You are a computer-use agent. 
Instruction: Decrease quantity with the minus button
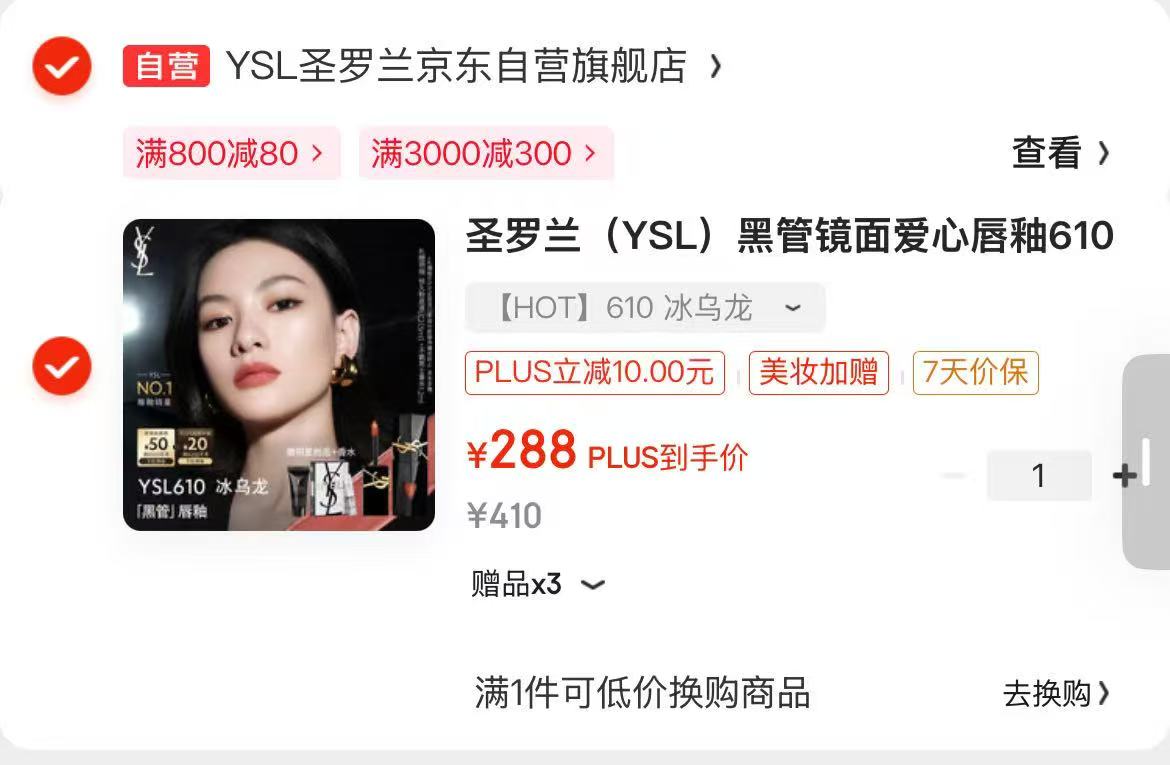point(954,475)
